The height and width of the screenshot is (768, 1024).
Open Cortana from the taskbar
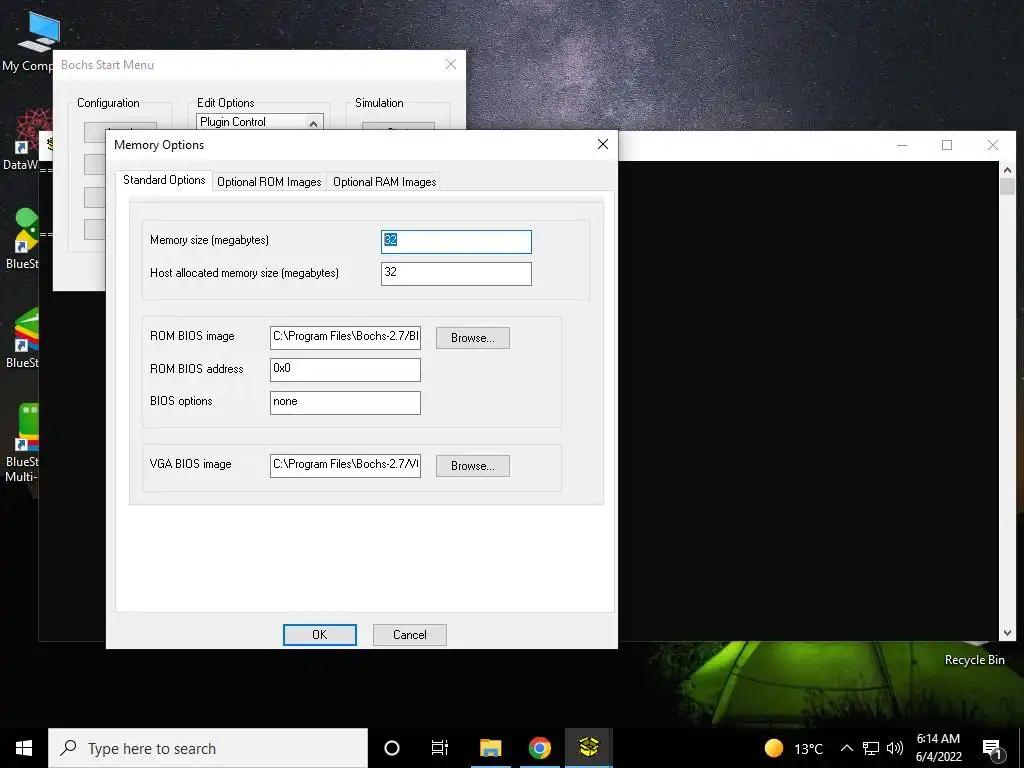coord(392,748)
